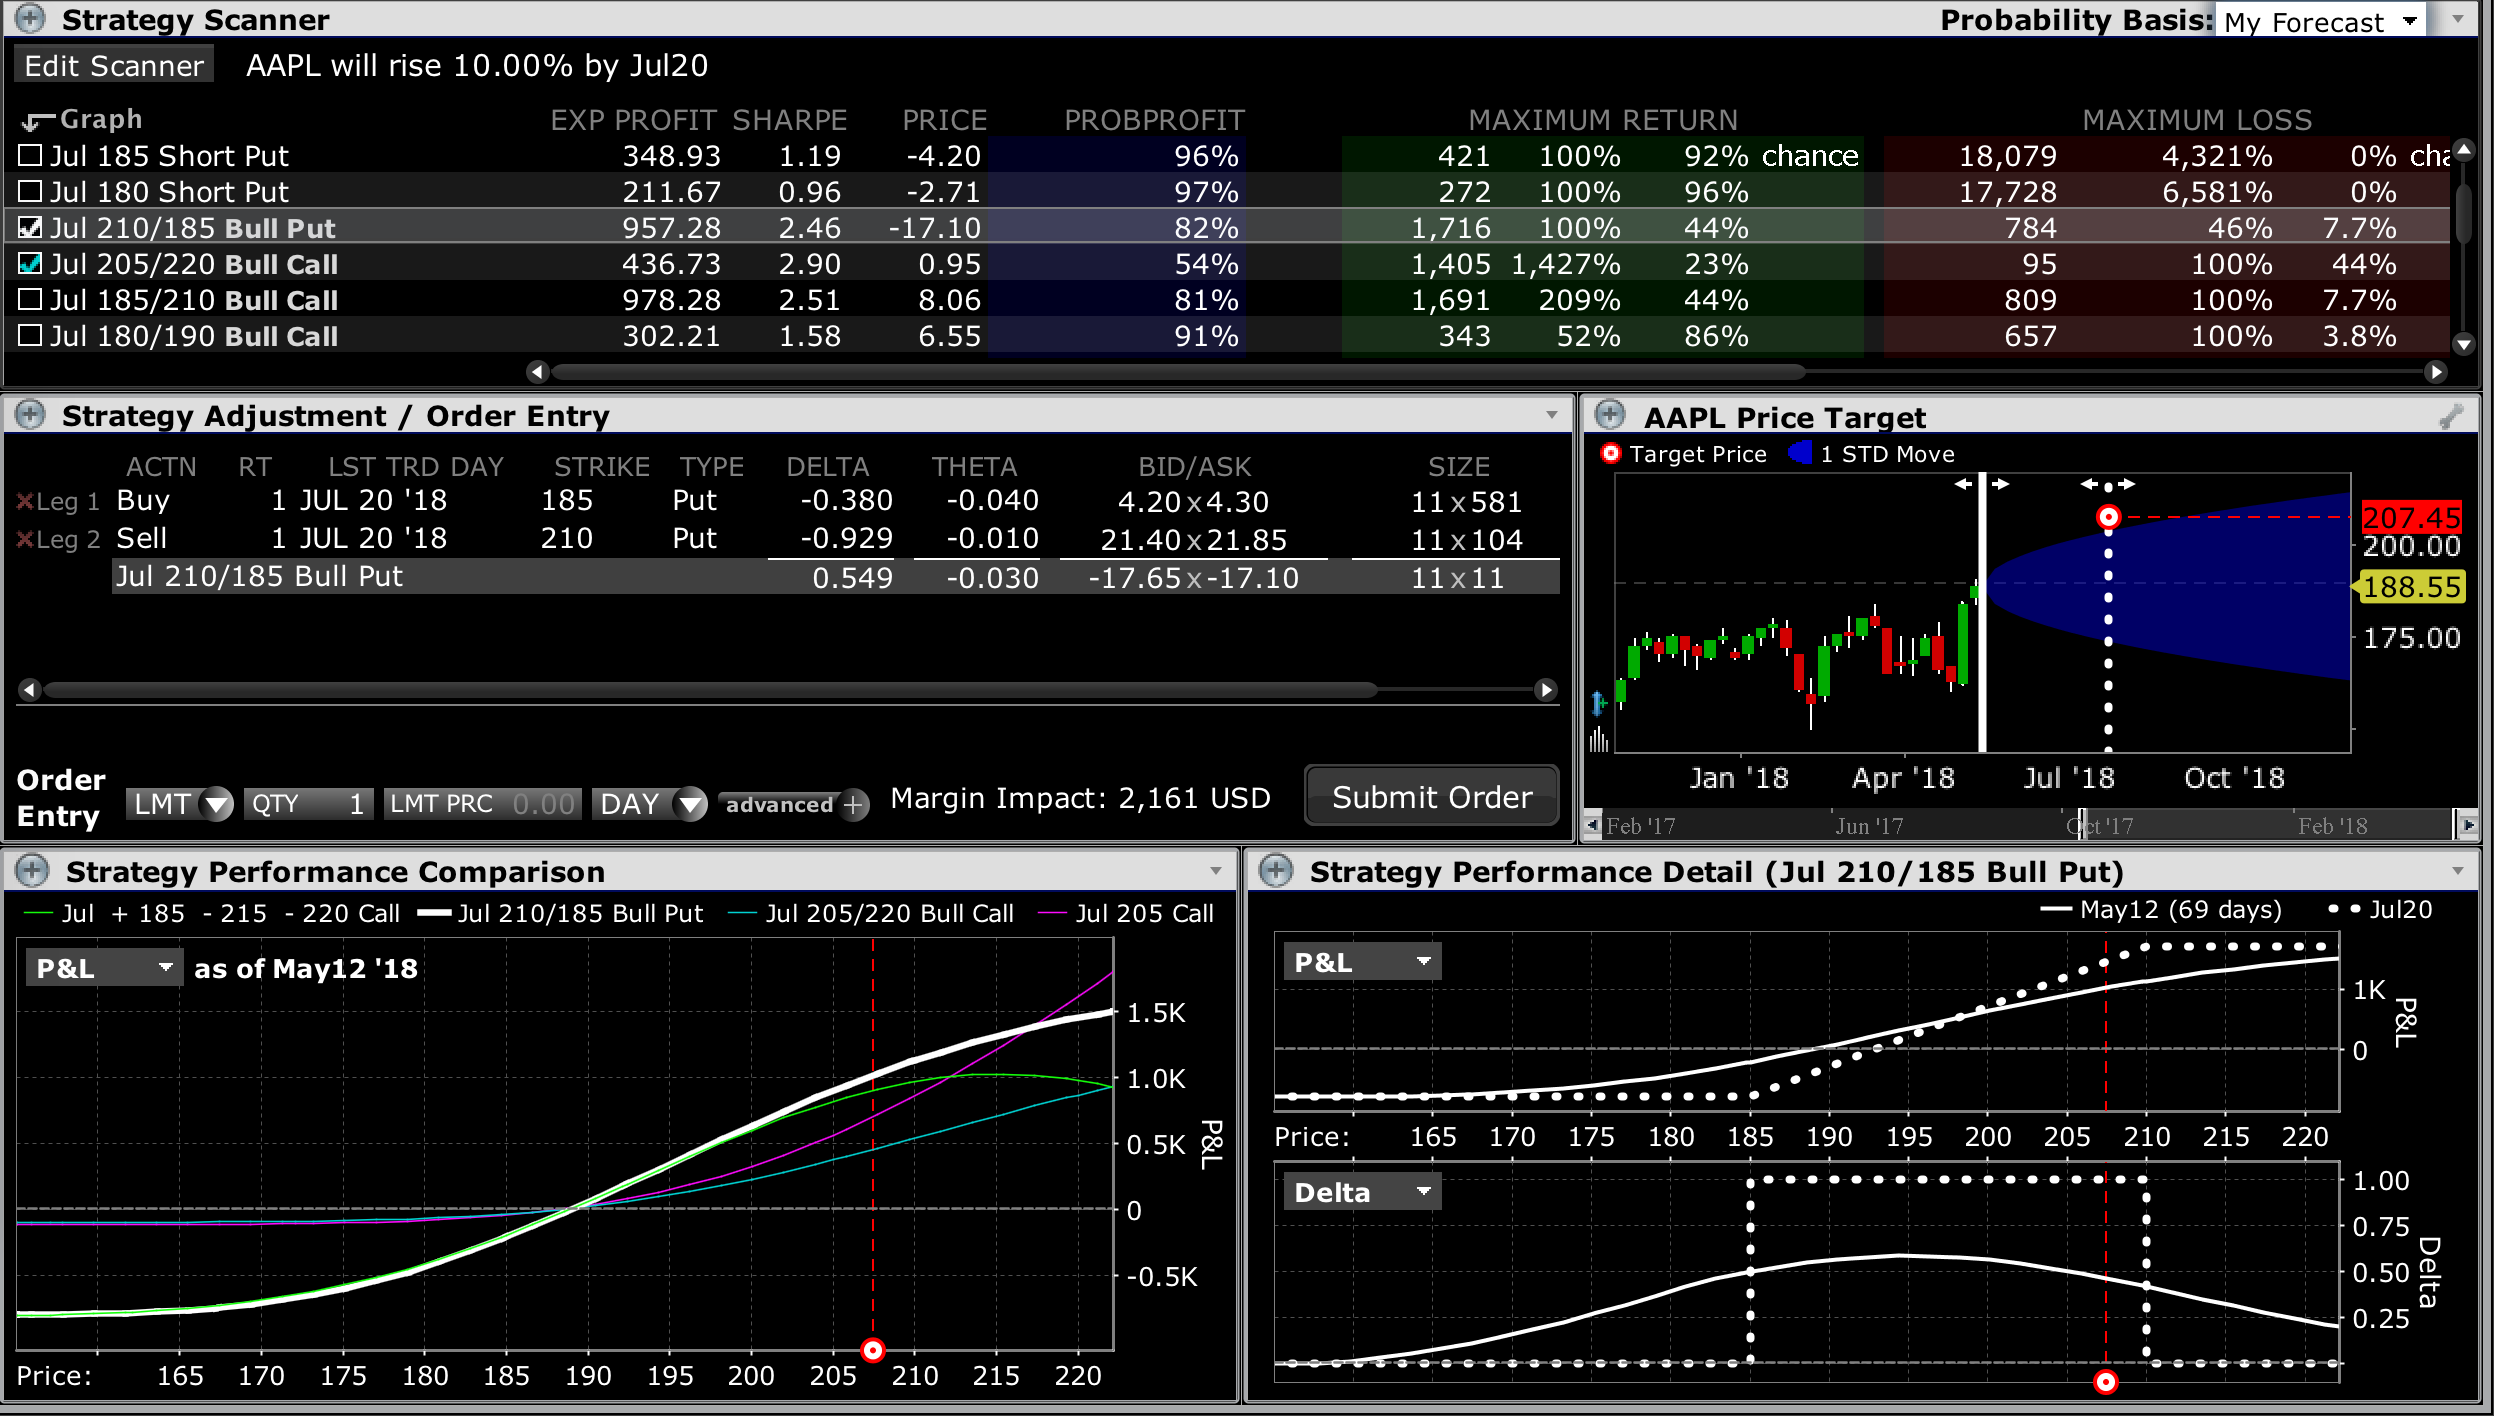This screenshot has height=1416, width=2494.
Task: Click the Strategy Scanner panel plus icon
Action: click(x=30, y=18)
